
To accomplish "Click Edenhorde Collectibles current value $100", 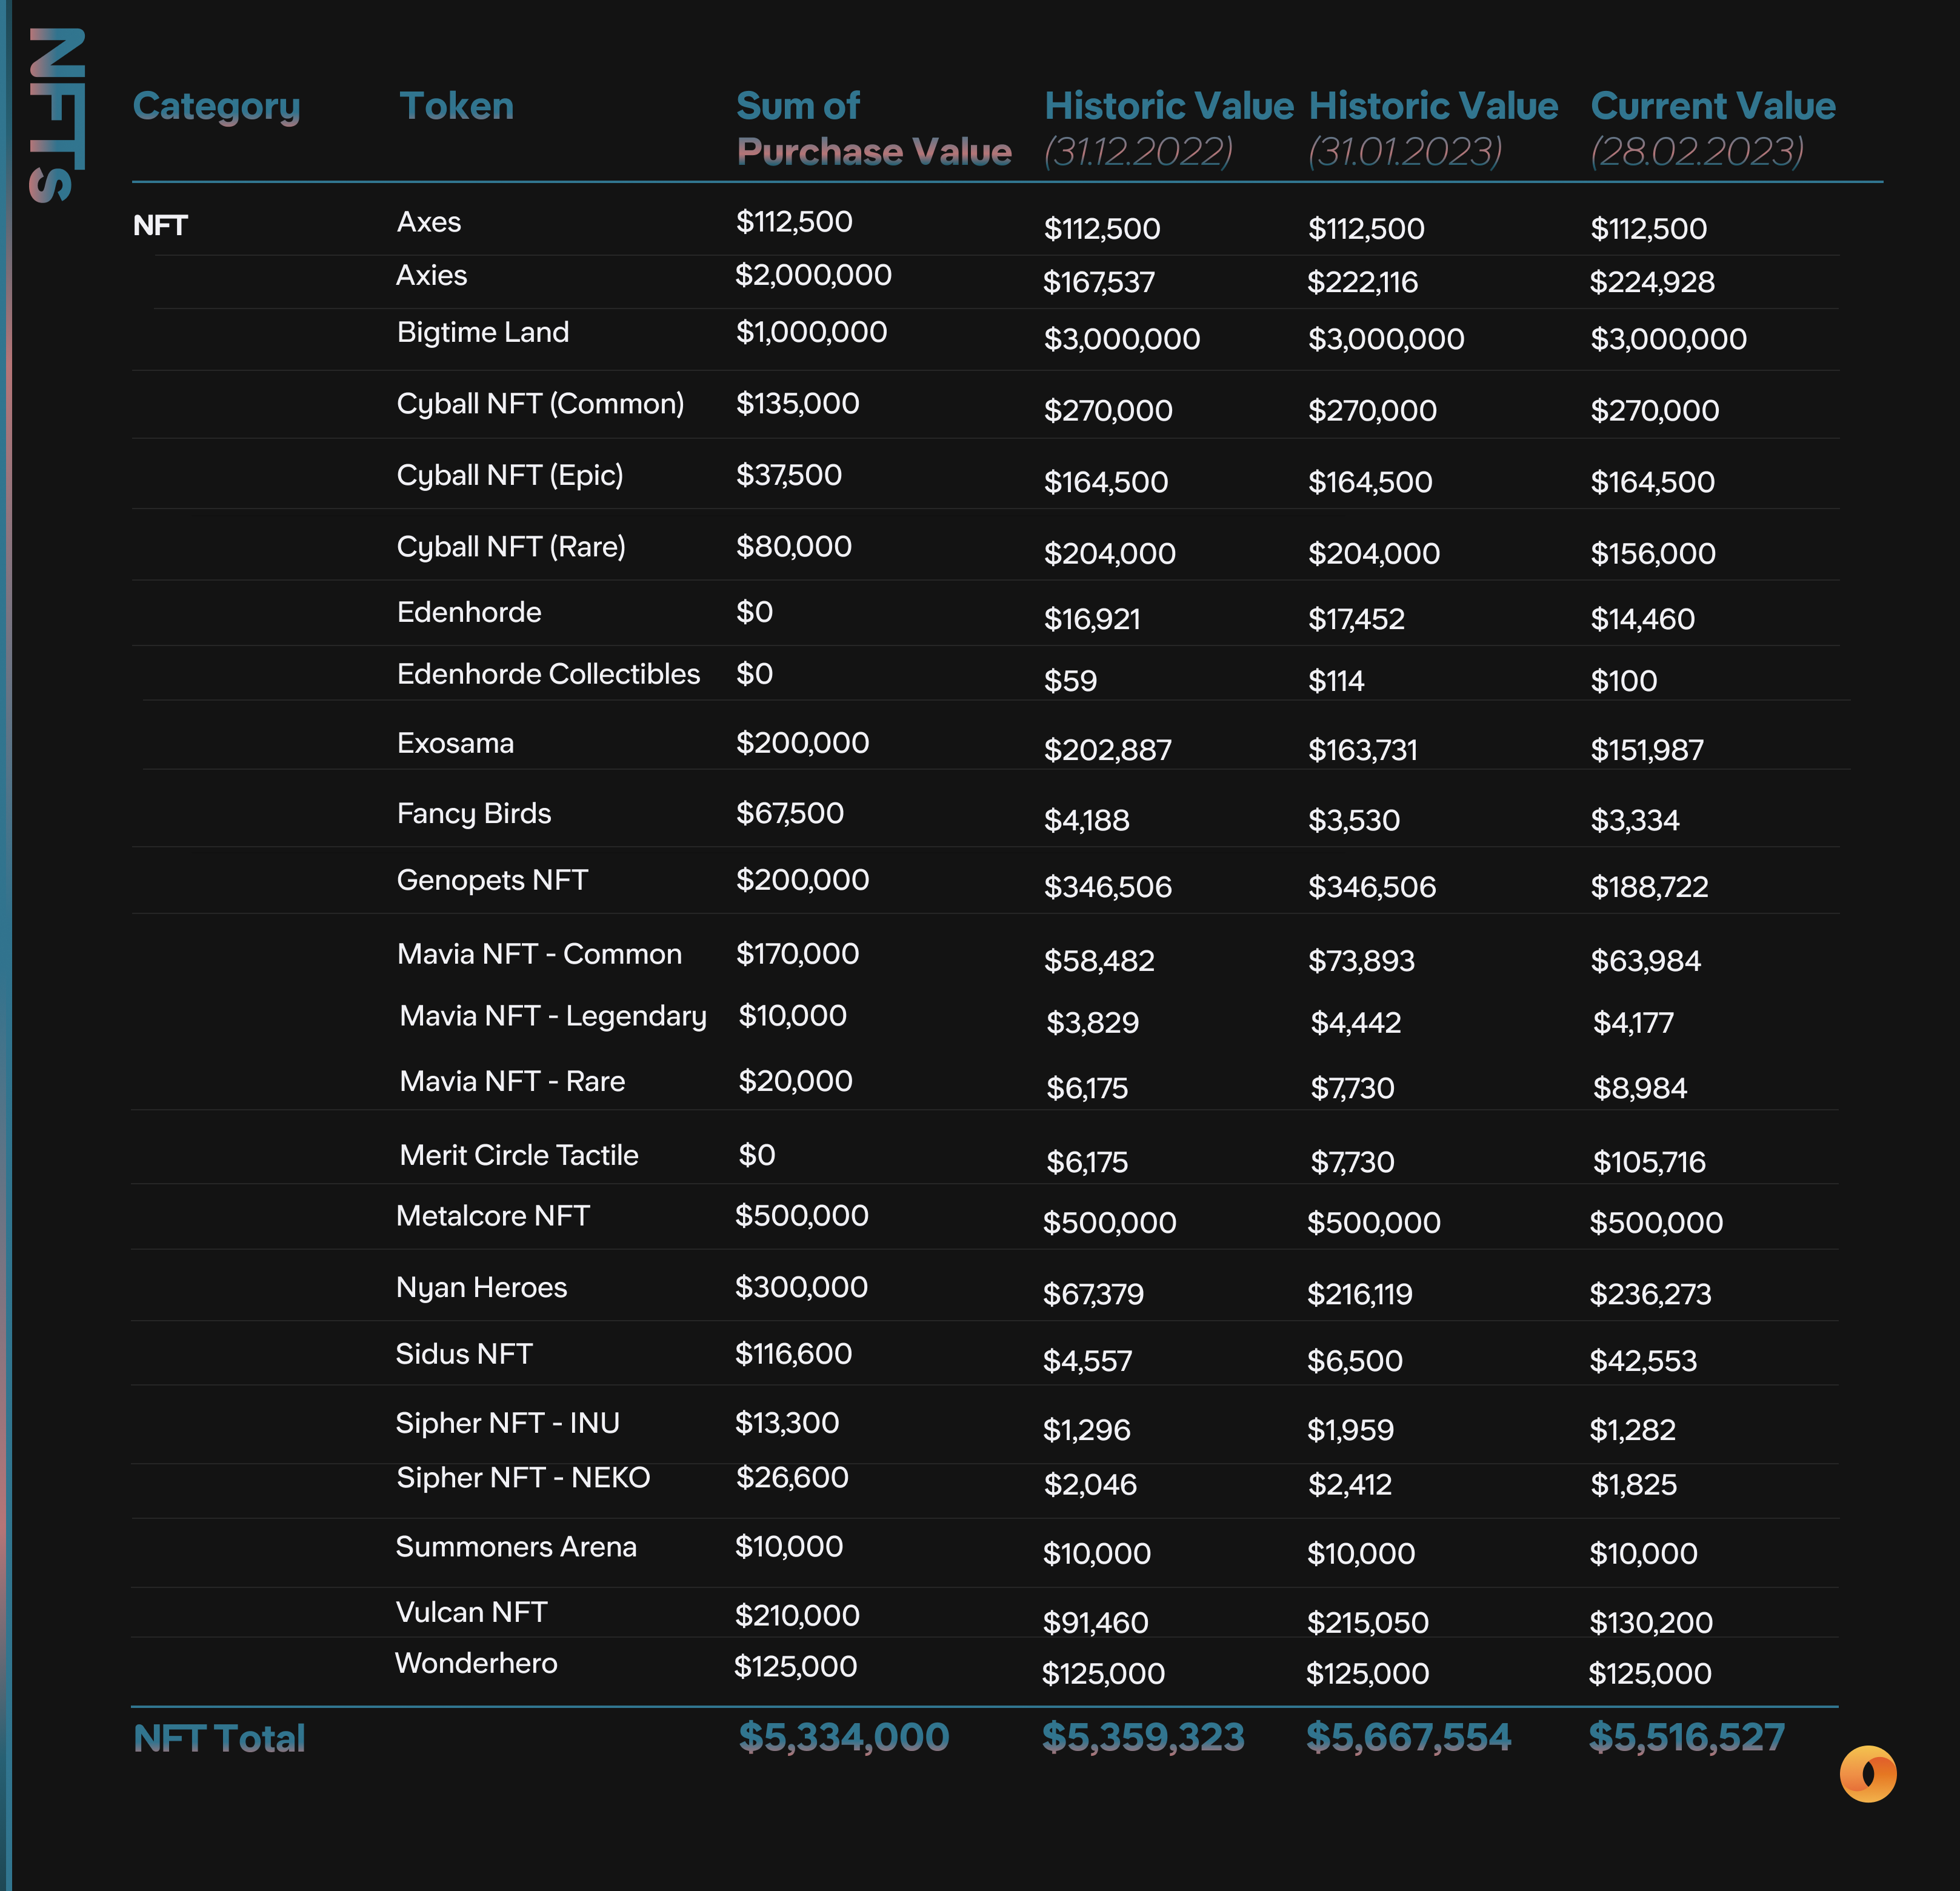I will coord(1623,681).
